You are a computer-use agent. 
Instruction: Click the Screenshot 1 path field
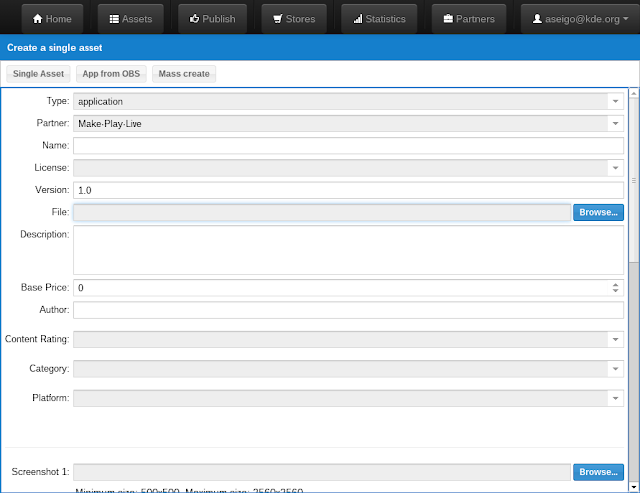click(x=322, y=472)
